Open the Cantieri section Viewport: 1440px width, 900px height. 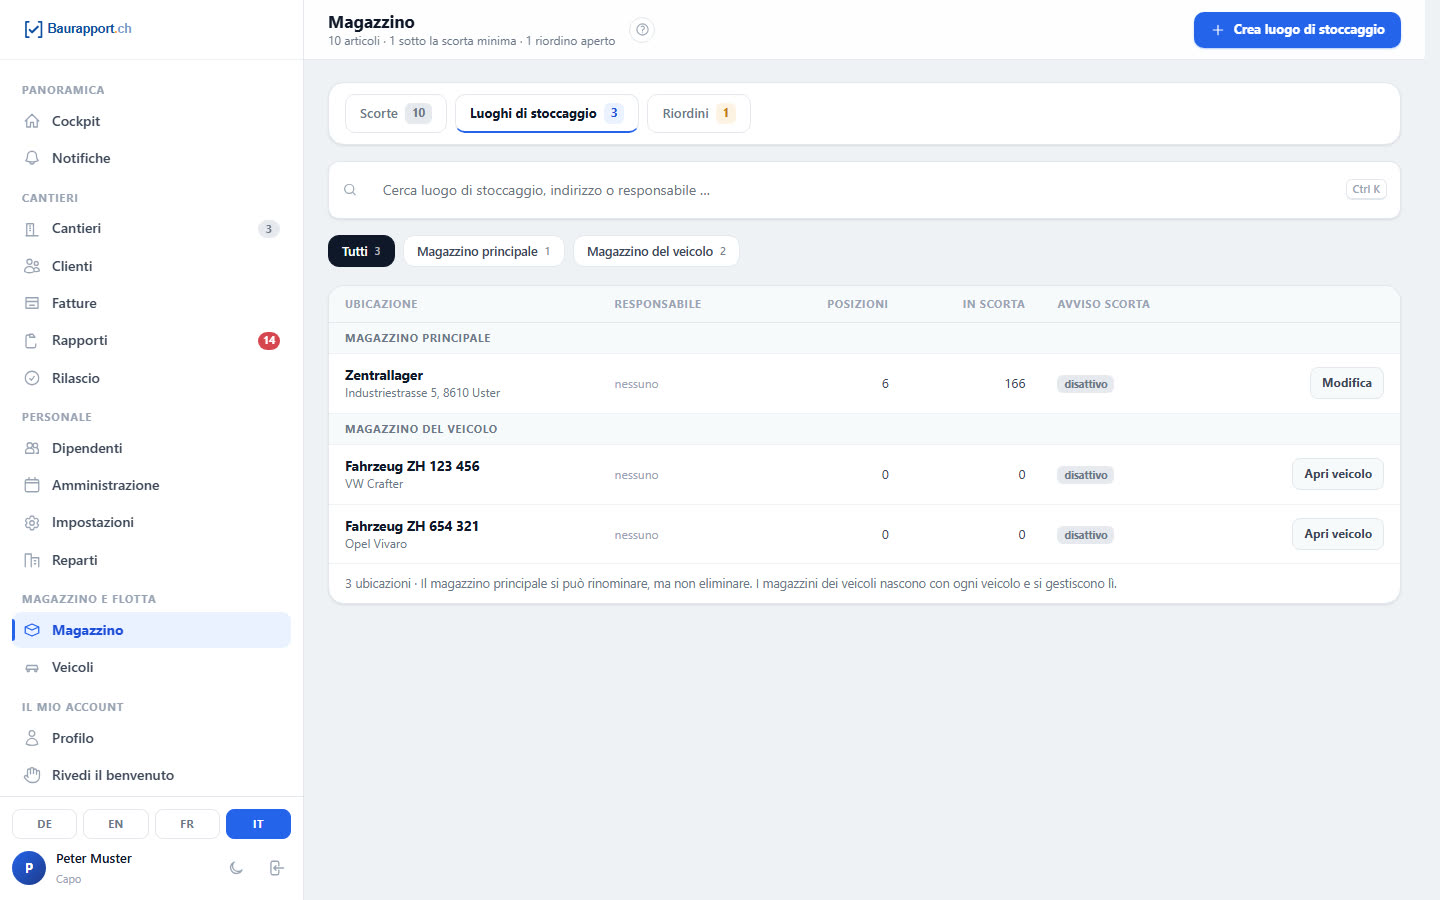pos(151,229)
